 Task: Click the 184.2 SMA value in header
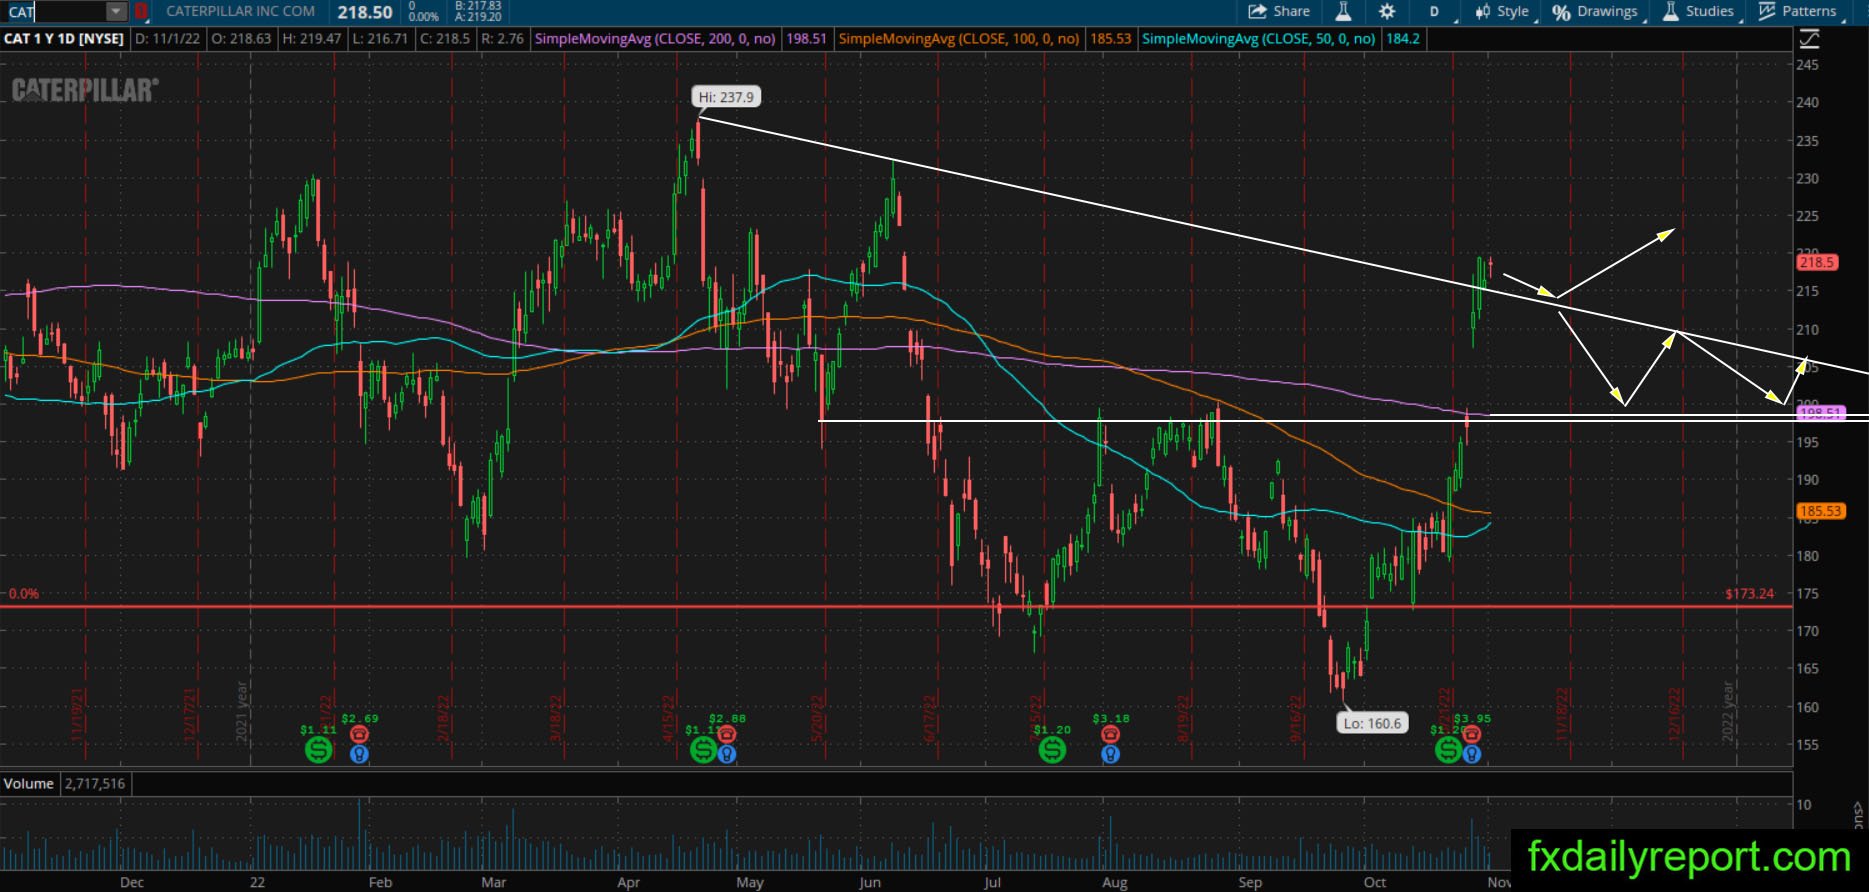tap(1403, 39)
